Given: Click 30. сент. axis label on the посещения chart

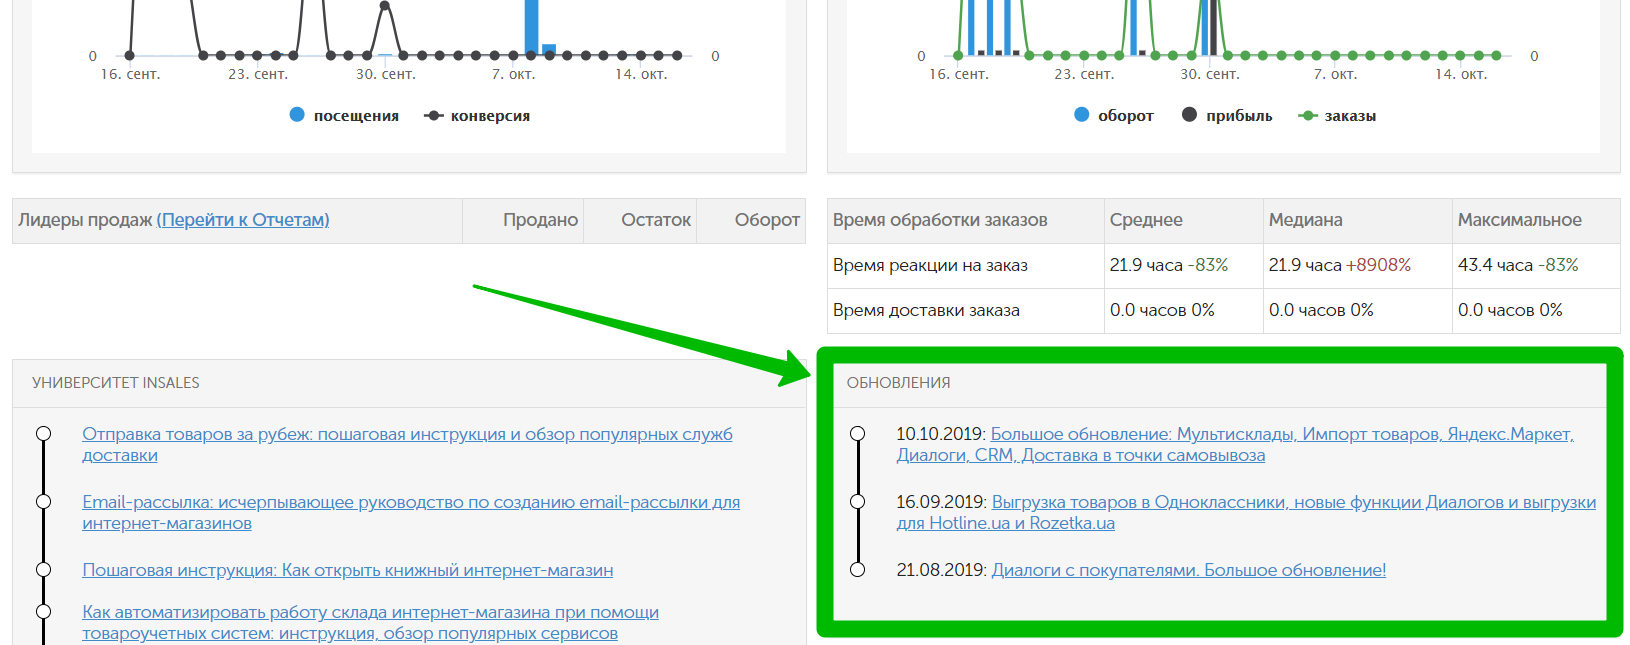Looking at the screenshot, I should (x=386, y=75).
